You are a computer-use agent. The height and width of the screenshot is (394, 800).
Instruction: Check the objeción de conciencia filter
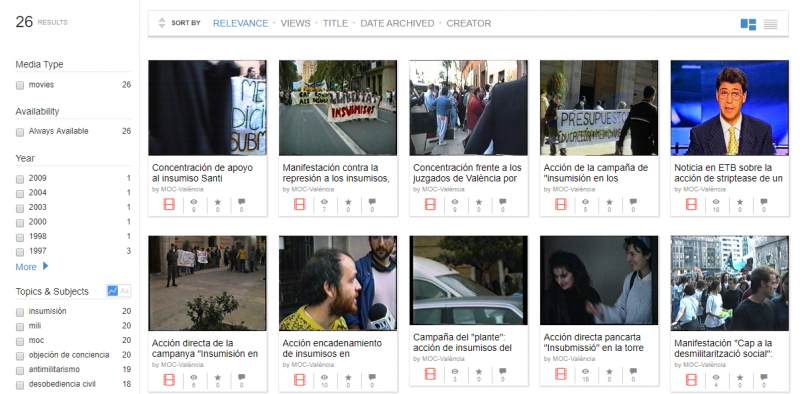(x=20, y=356)
